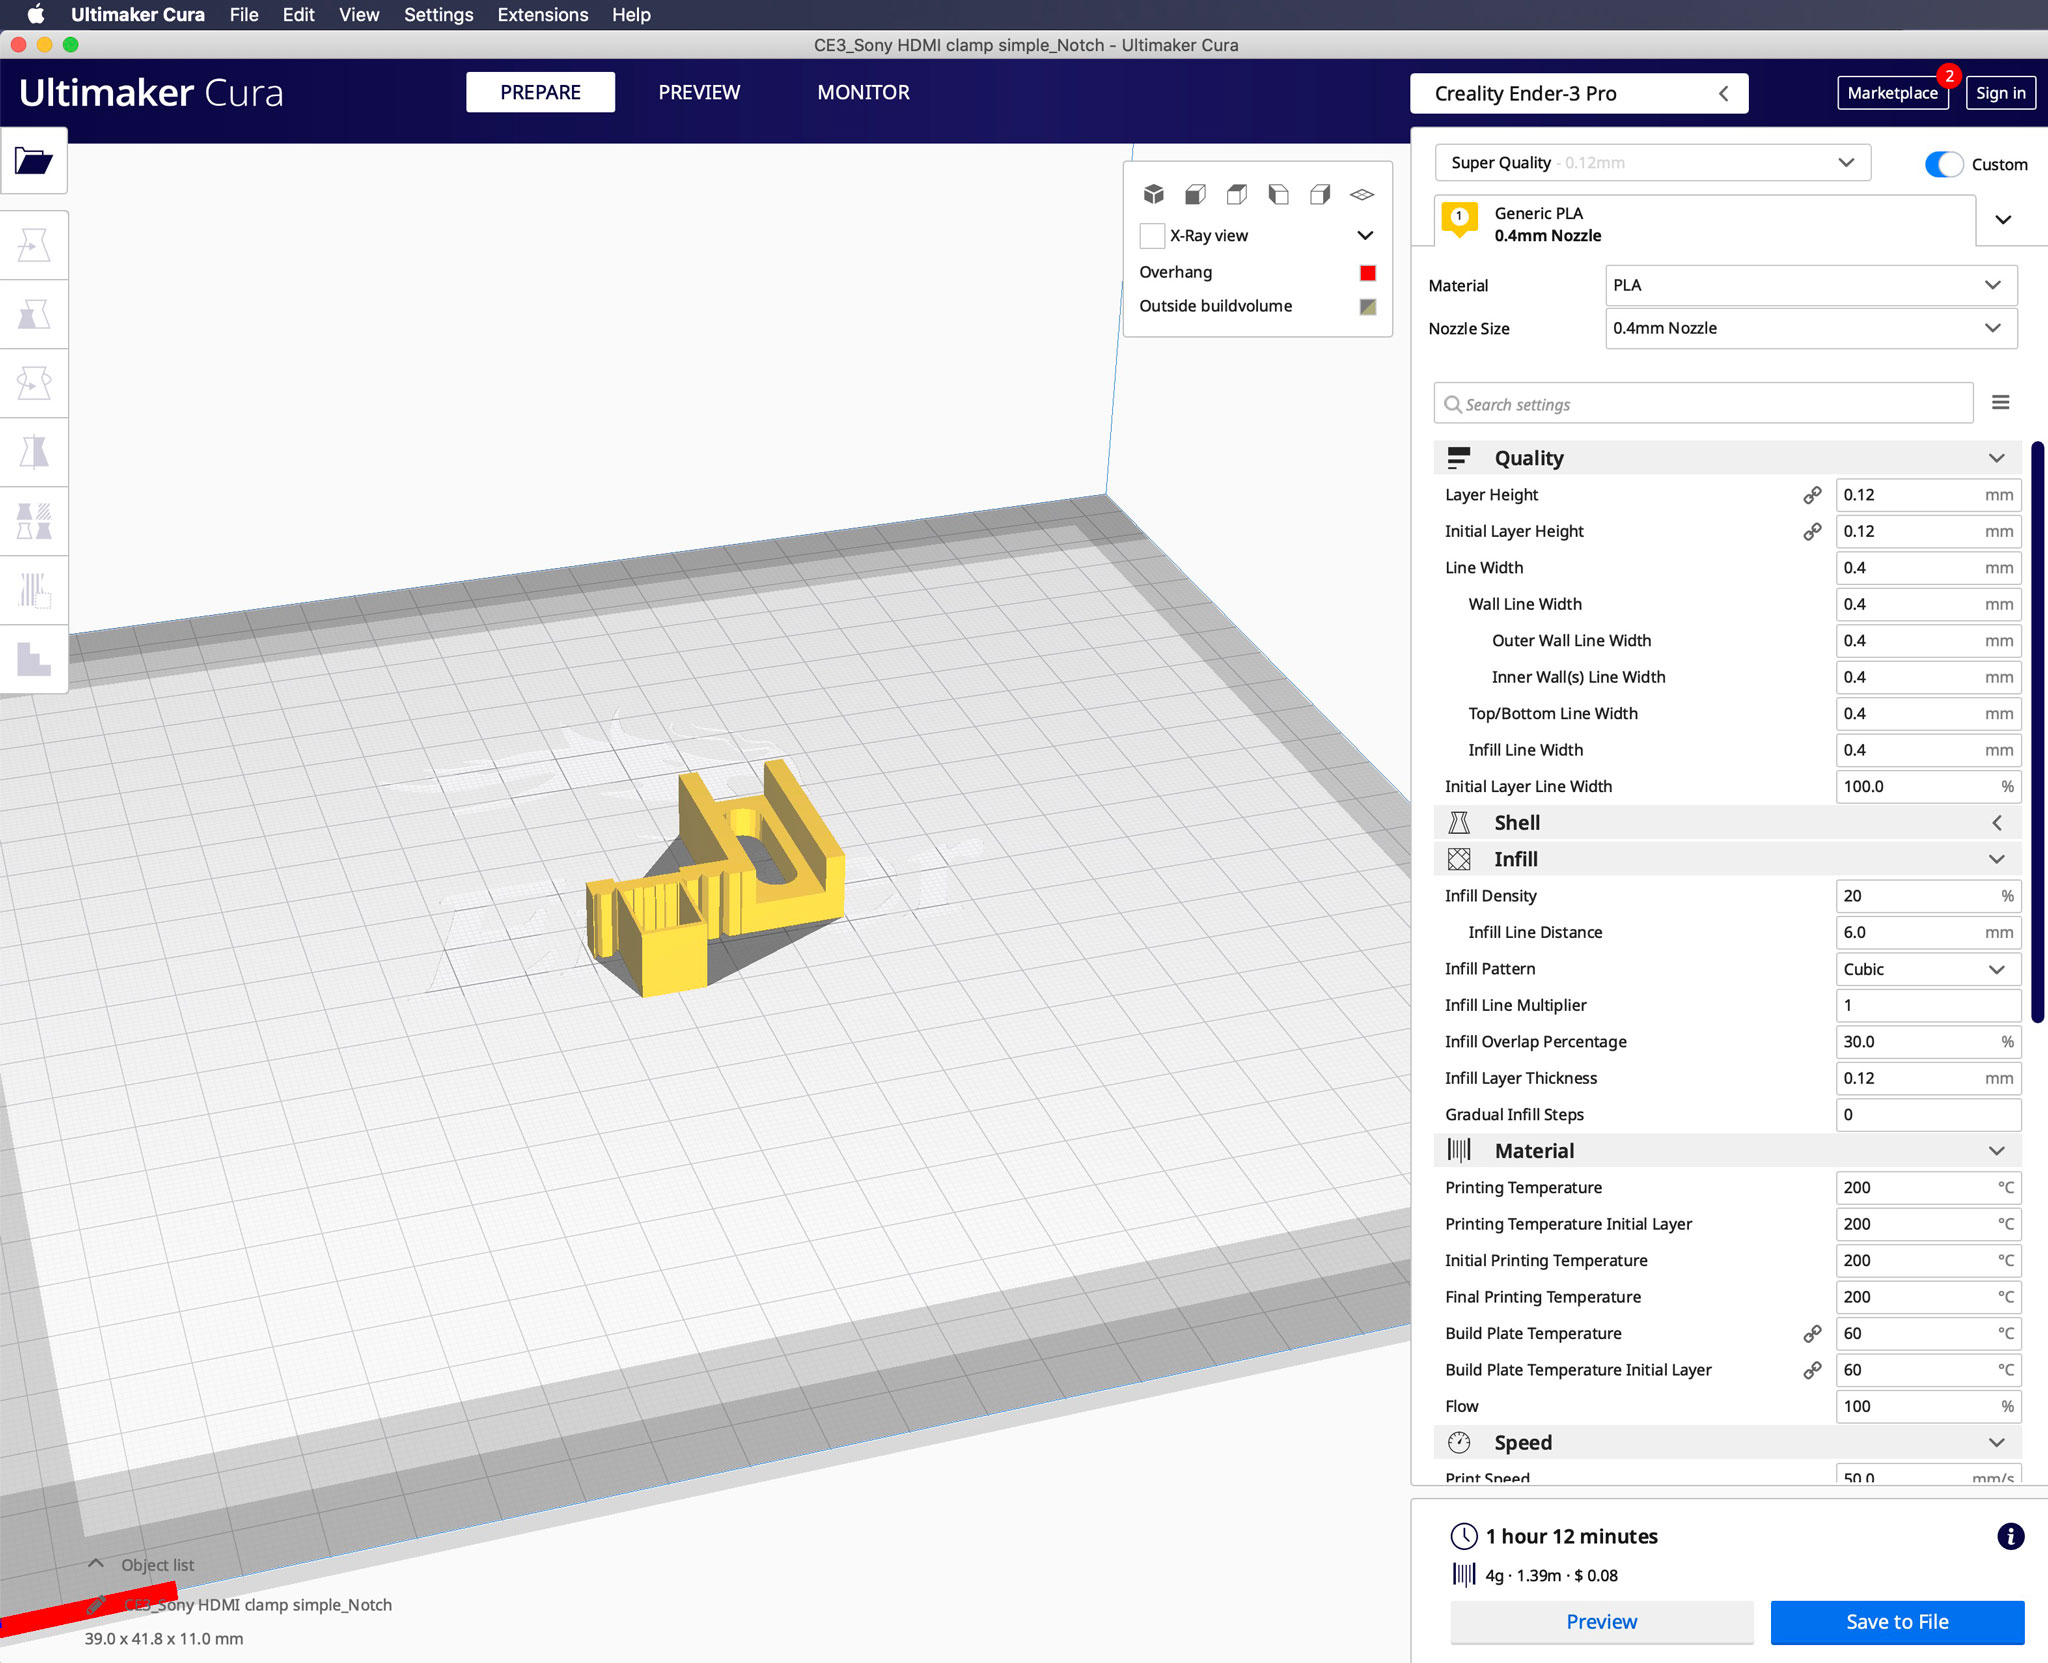This screenshot has height=1663, width=2048.
Task: Click the Sign in button
Action: [2001, 93]
